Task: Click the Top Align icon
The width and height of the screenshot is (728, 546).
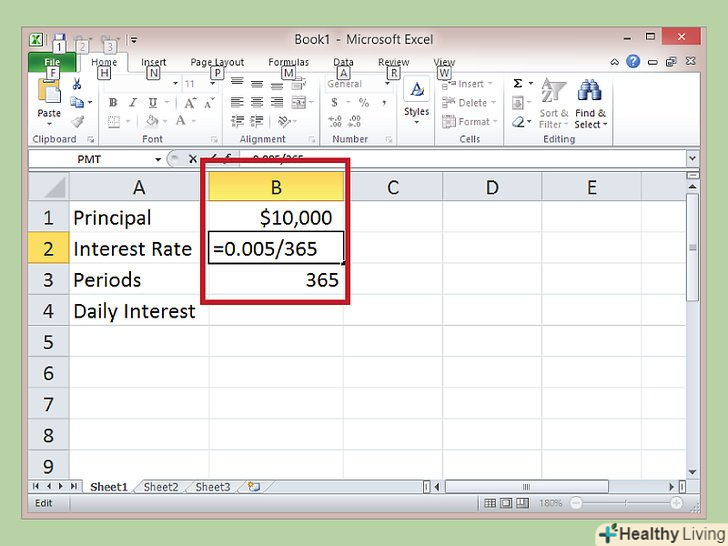Action: (x=237, y=82)
